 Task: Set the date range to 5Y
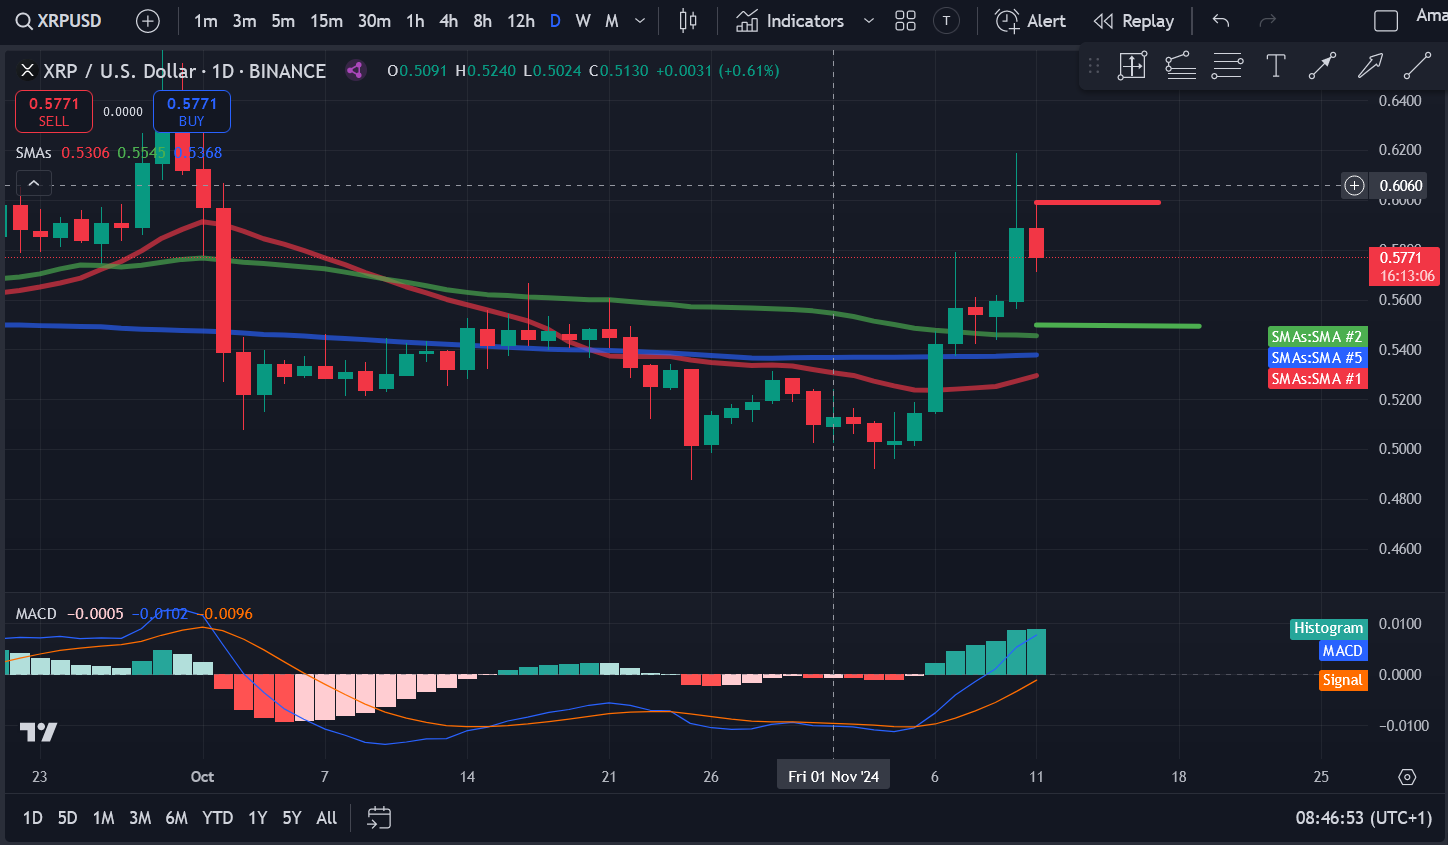tap(292, 818)
